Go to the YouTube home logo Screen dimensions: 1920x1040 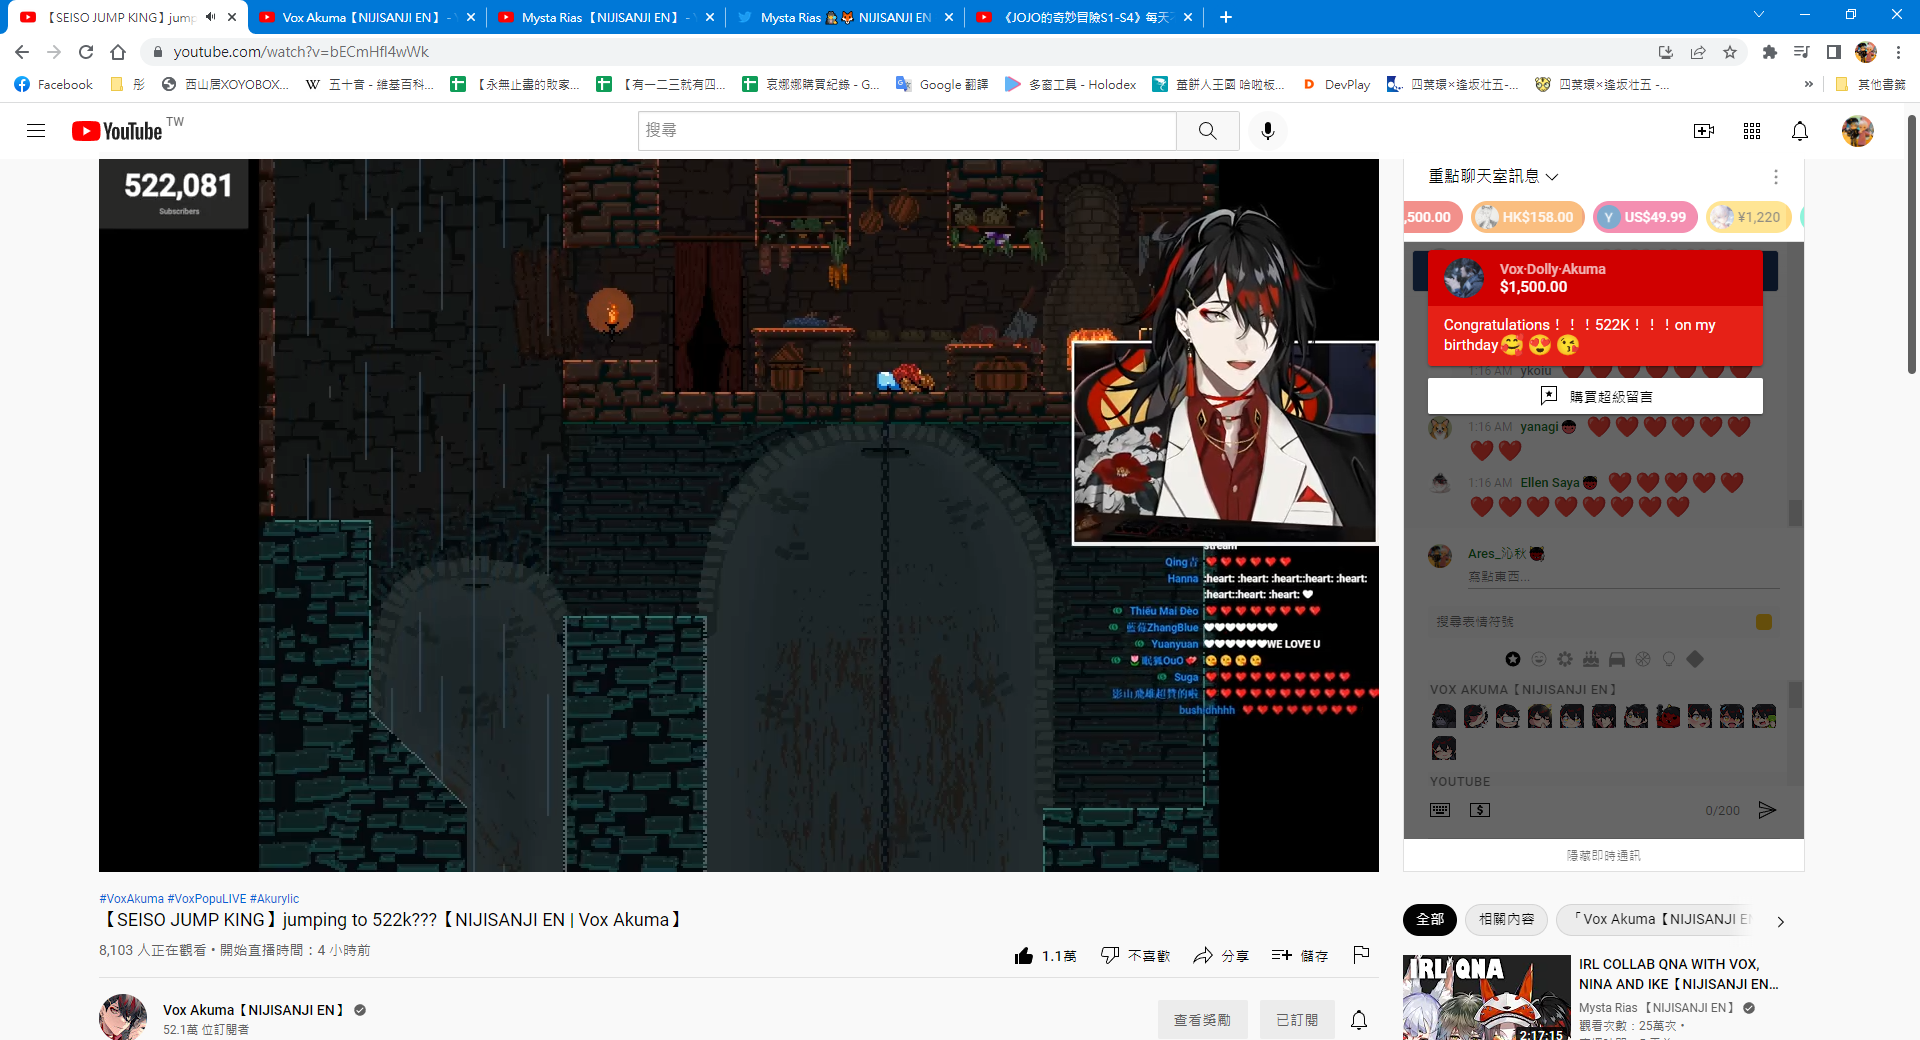(x=117, y=131)
